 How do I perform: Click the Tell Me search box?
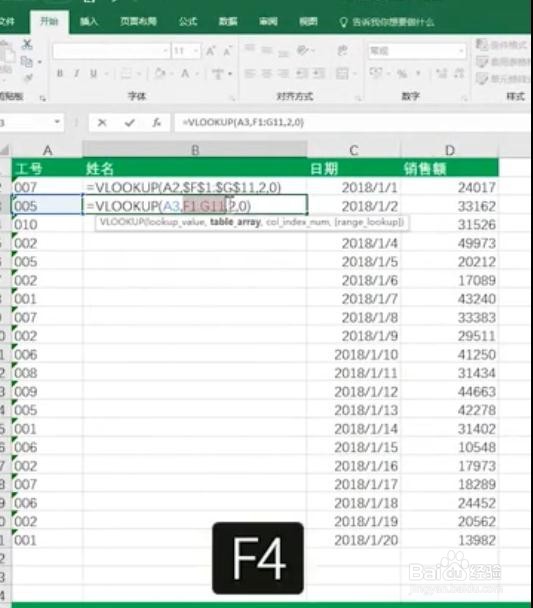pyautogui.click(x=387, y=22)
